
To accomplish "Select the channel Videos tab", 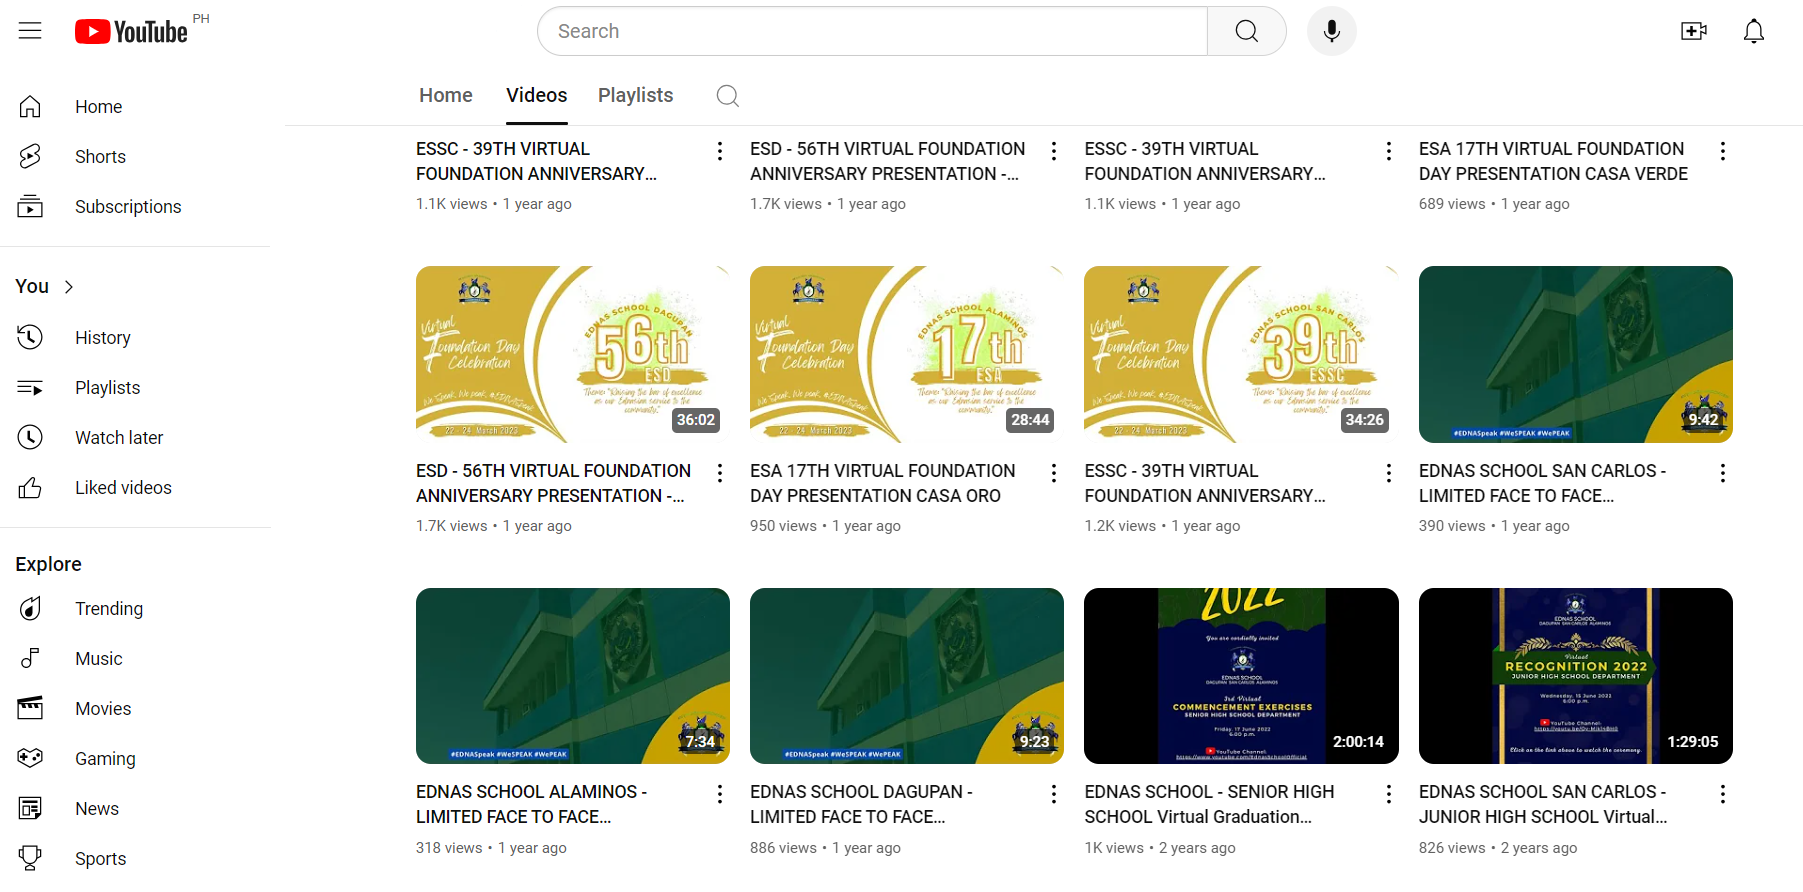I will click(537, 96).
